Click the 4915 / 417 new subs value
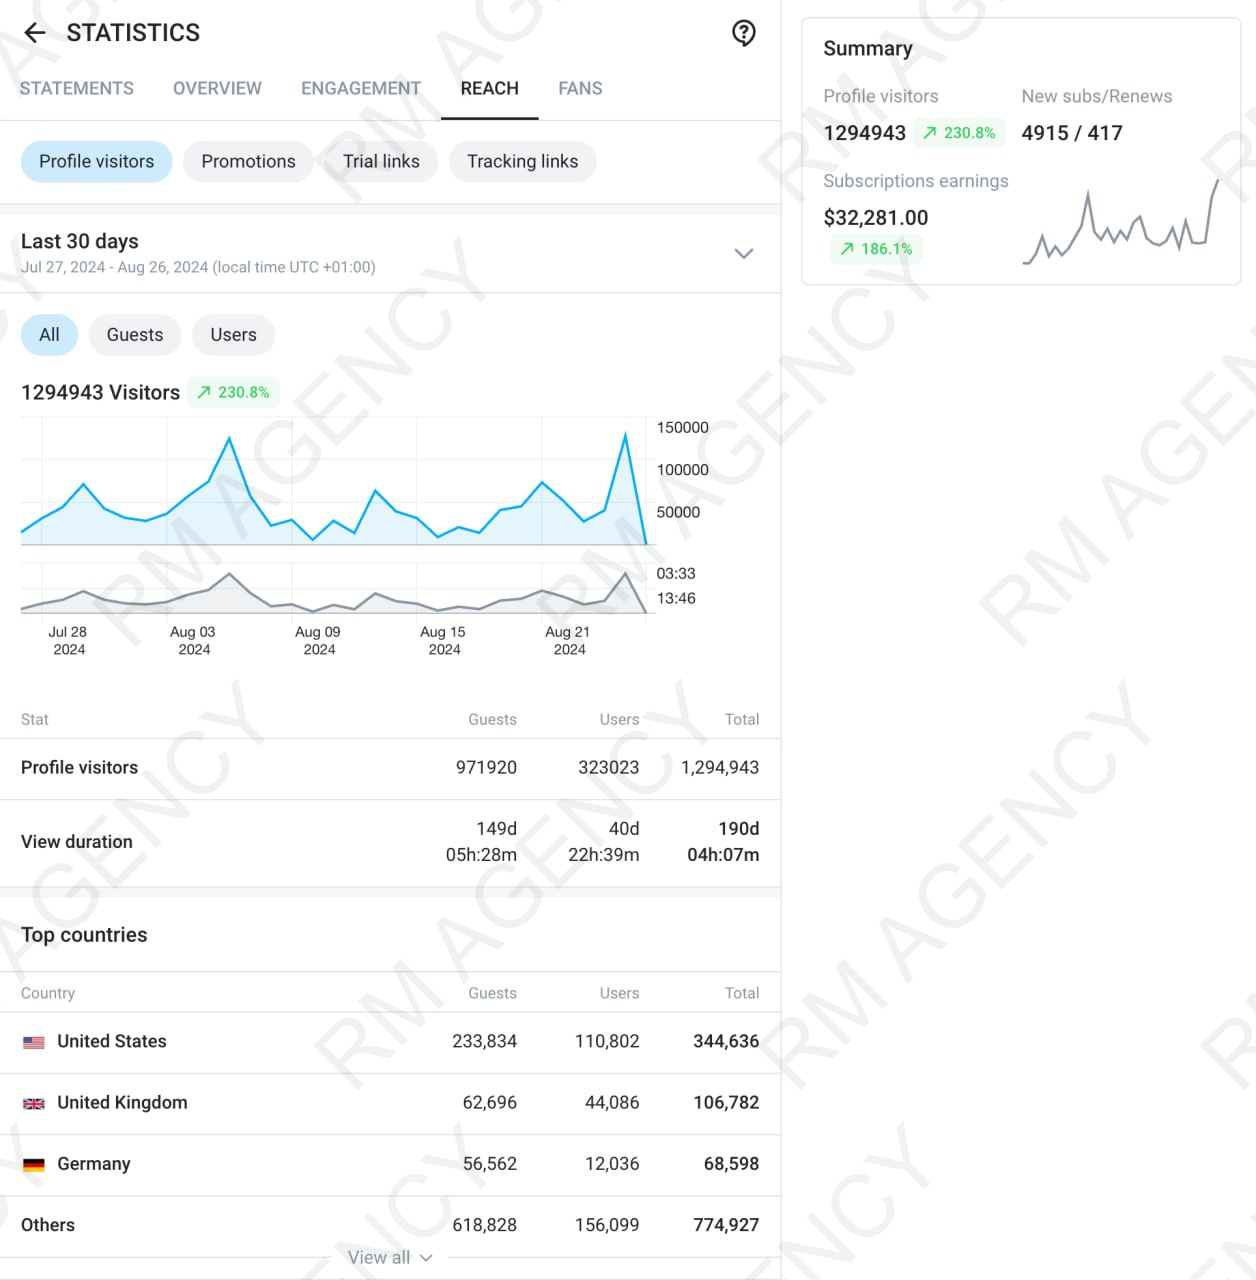Screen dimensions: 1256x1280 (1072, 133)
